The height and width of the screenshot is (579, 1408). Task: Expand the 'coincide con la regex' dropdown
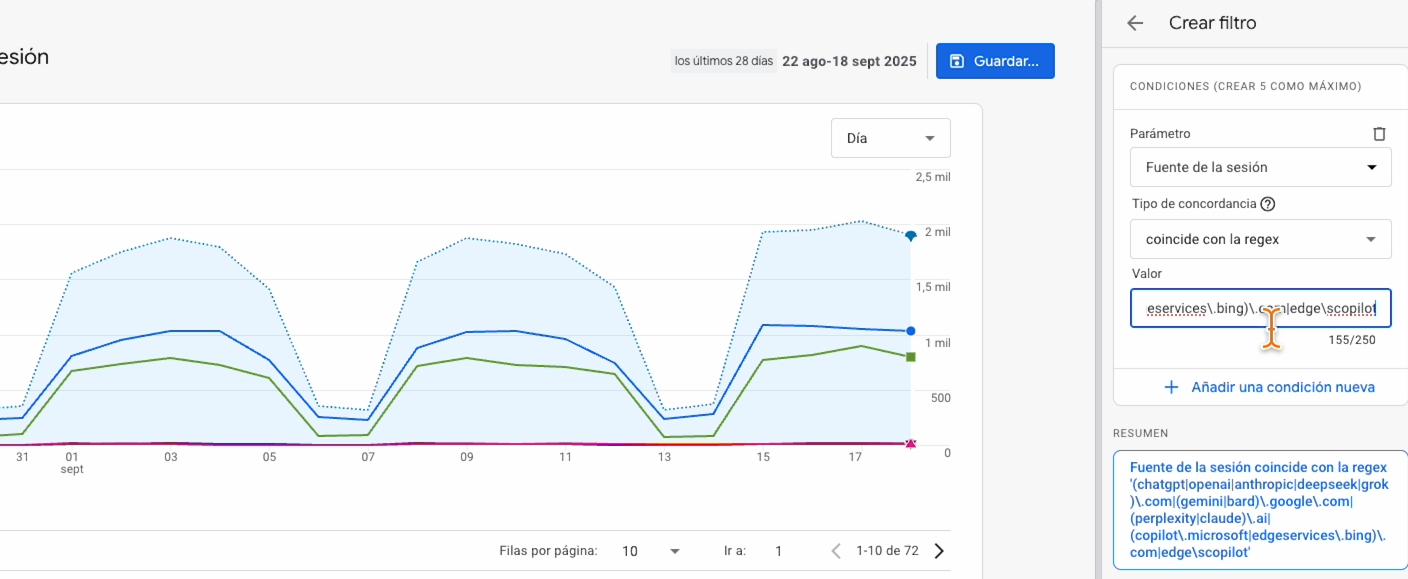1260,239
